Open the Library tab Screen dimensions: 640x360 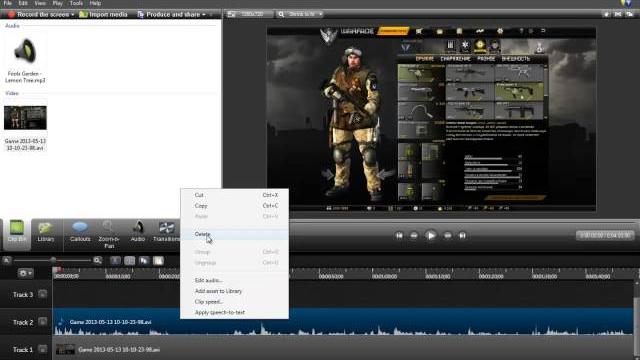pos(46,231)
